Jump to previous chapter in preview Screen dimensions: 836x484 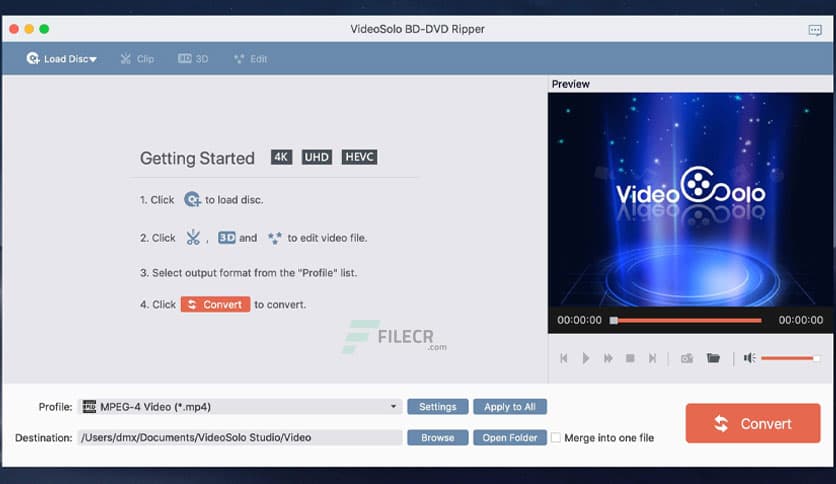[564, 358]
